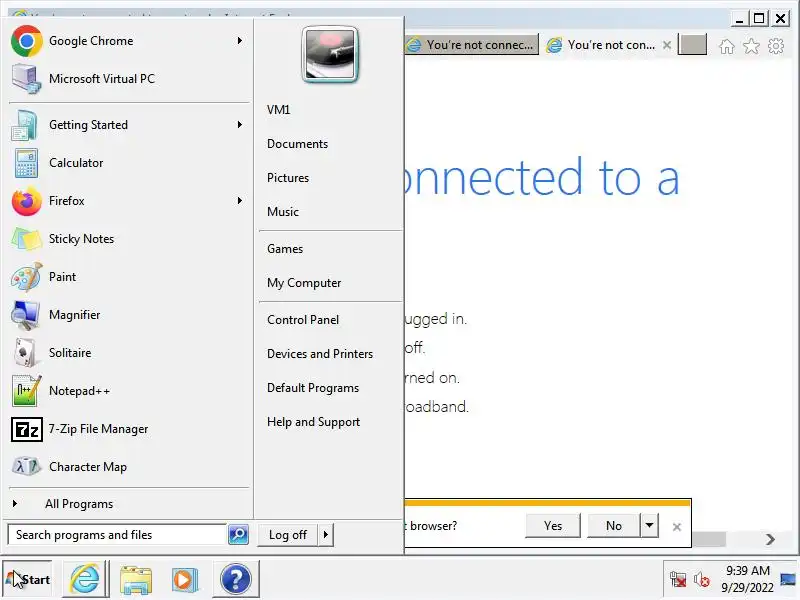
Task: Click the clock showing 9:39 AM
Action: (747, 571)
